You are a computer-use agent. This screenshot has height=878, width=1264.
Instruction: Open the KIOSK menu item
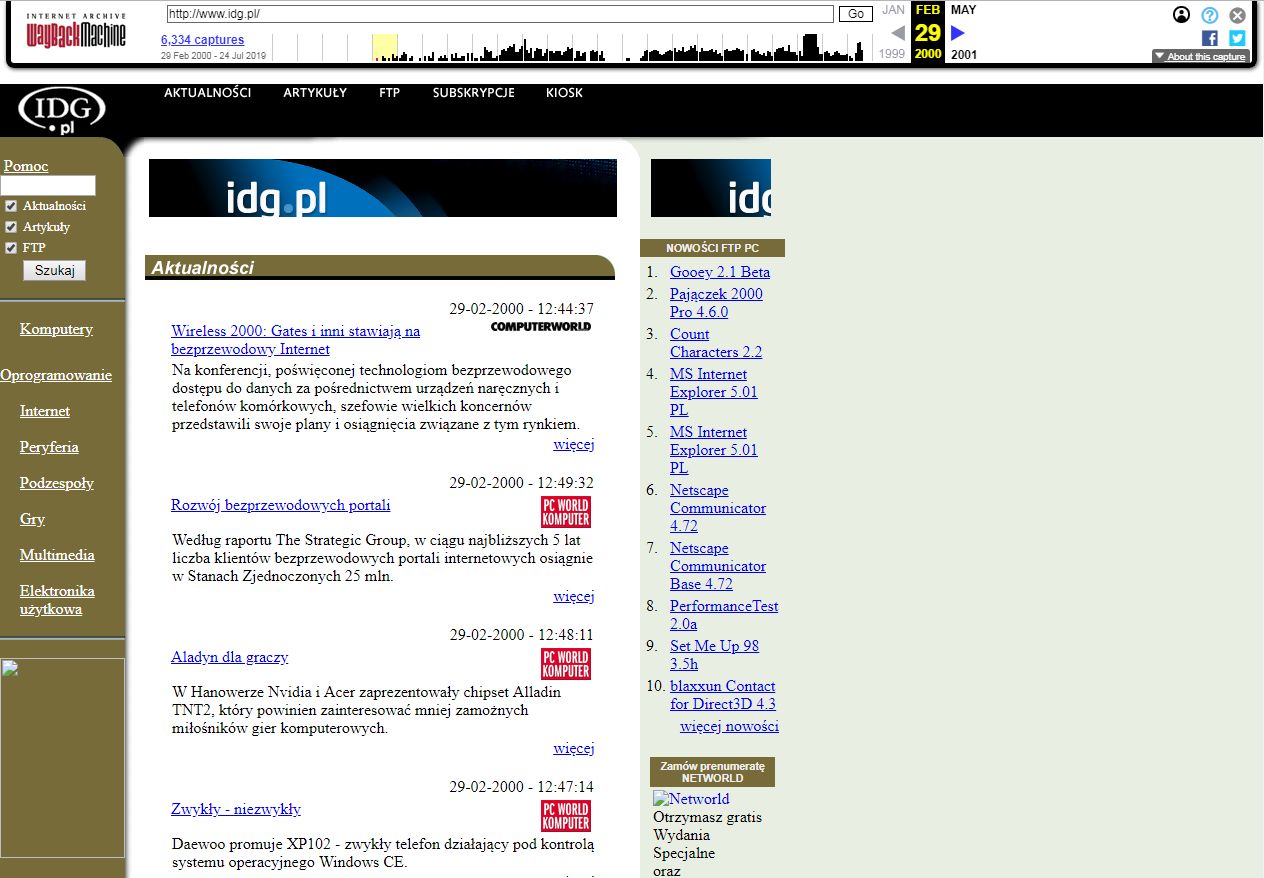pyautogui.click(x=564, y=93)
